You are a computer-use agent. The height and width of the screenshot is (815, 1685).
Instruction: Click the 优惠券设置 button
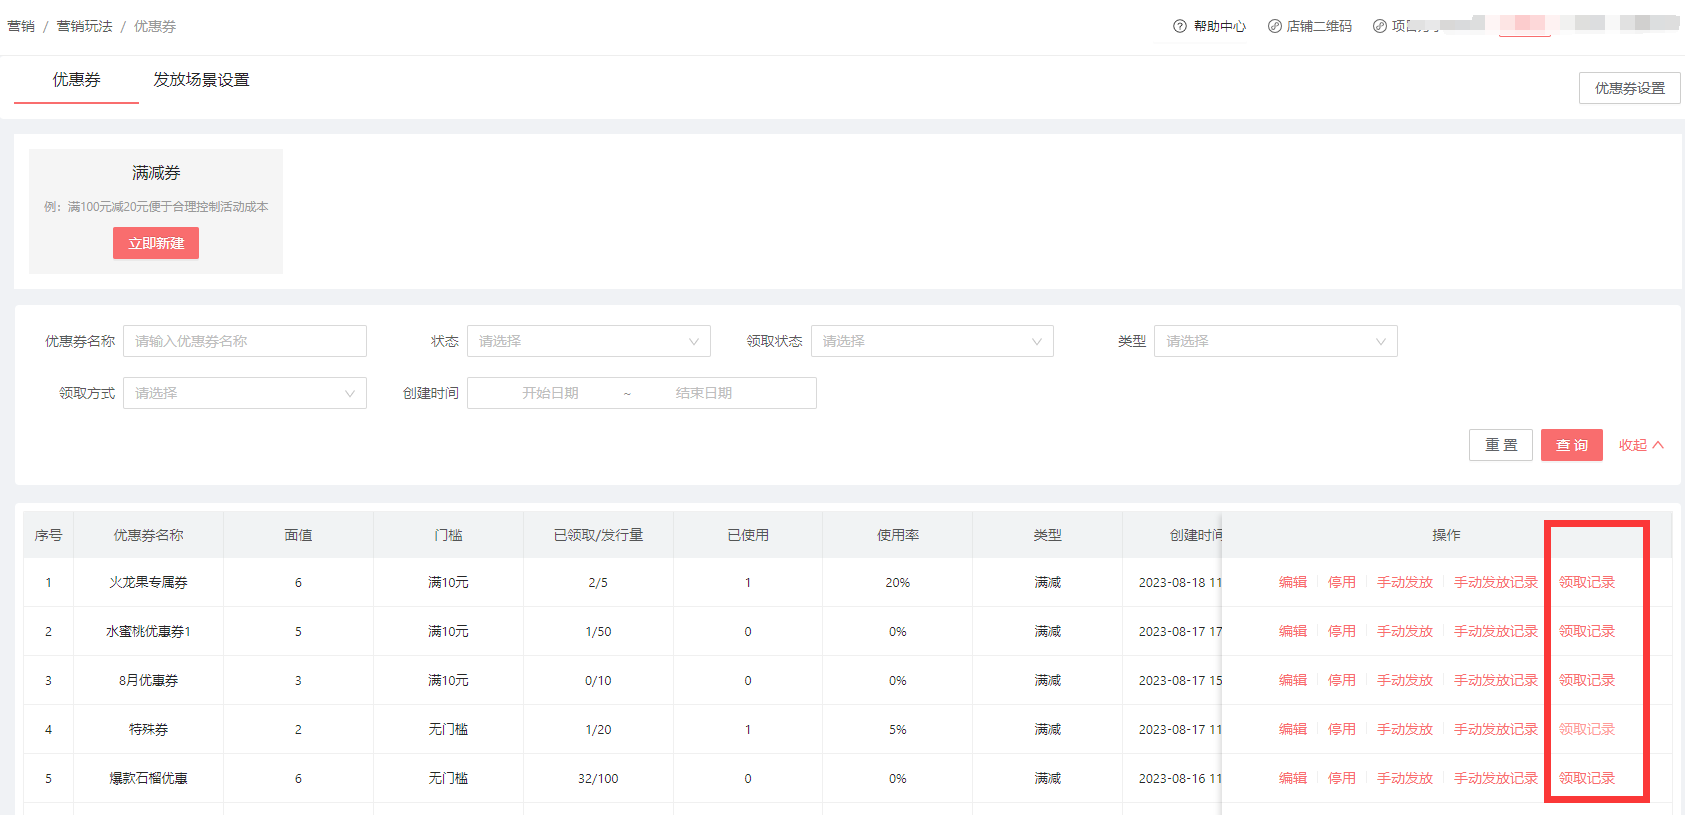1629,88
